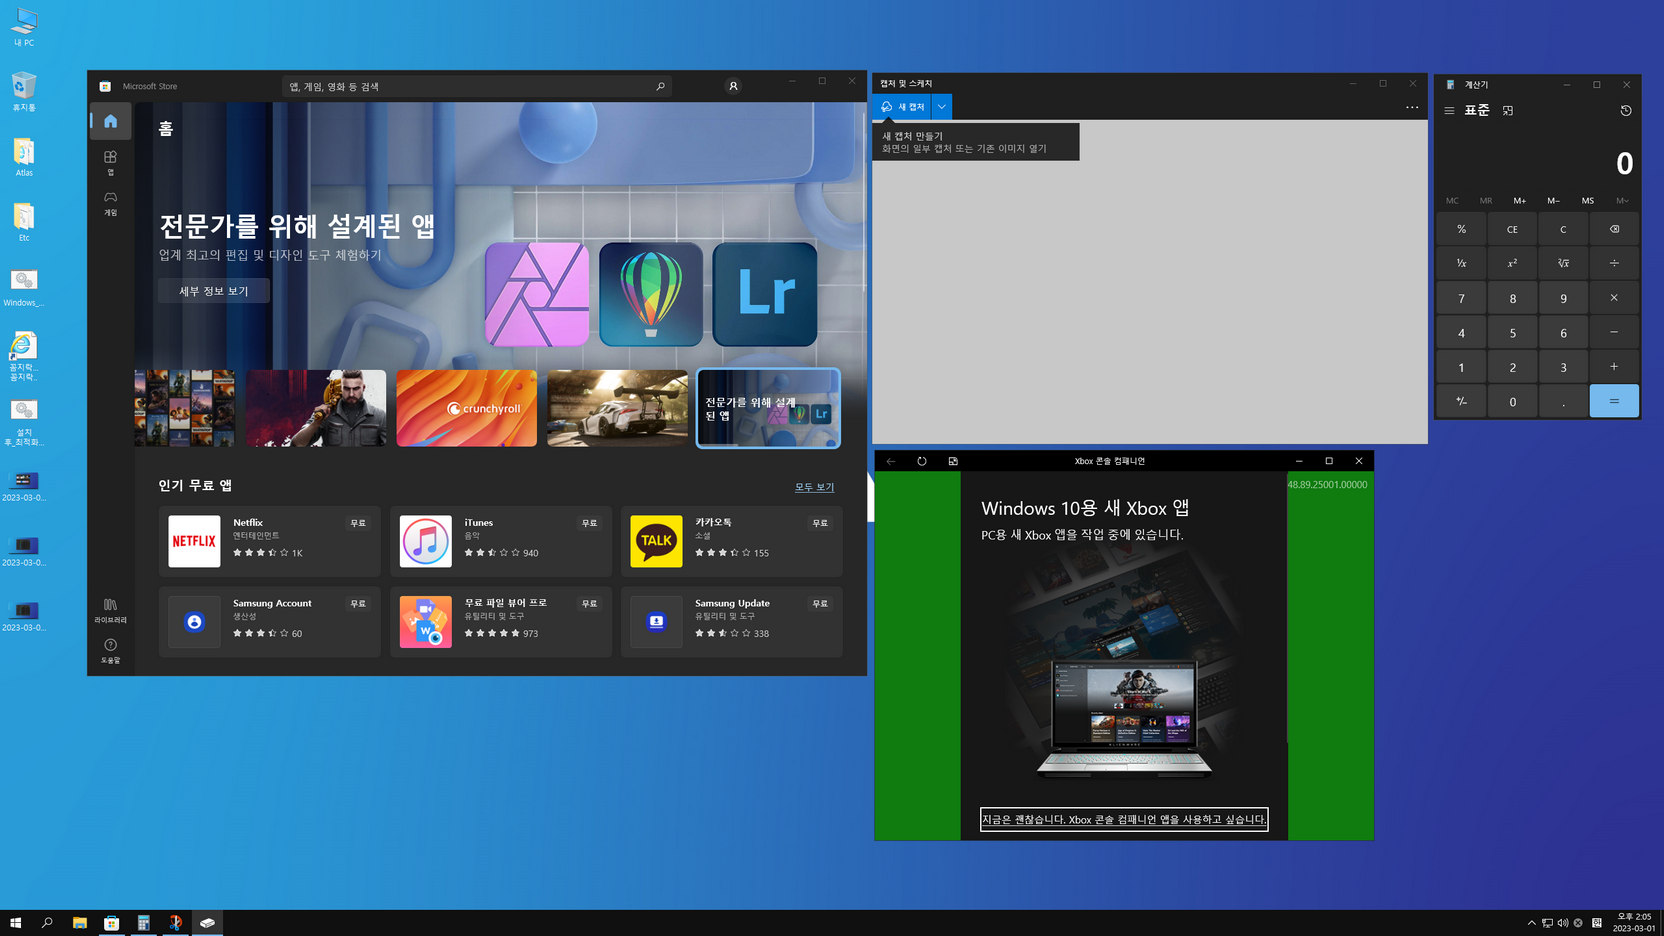Image resolution: width=1664 pixels, height=936 pixels.
Task: Open the Microsoft Store account profile icon
Action: (x=733, y=86)
